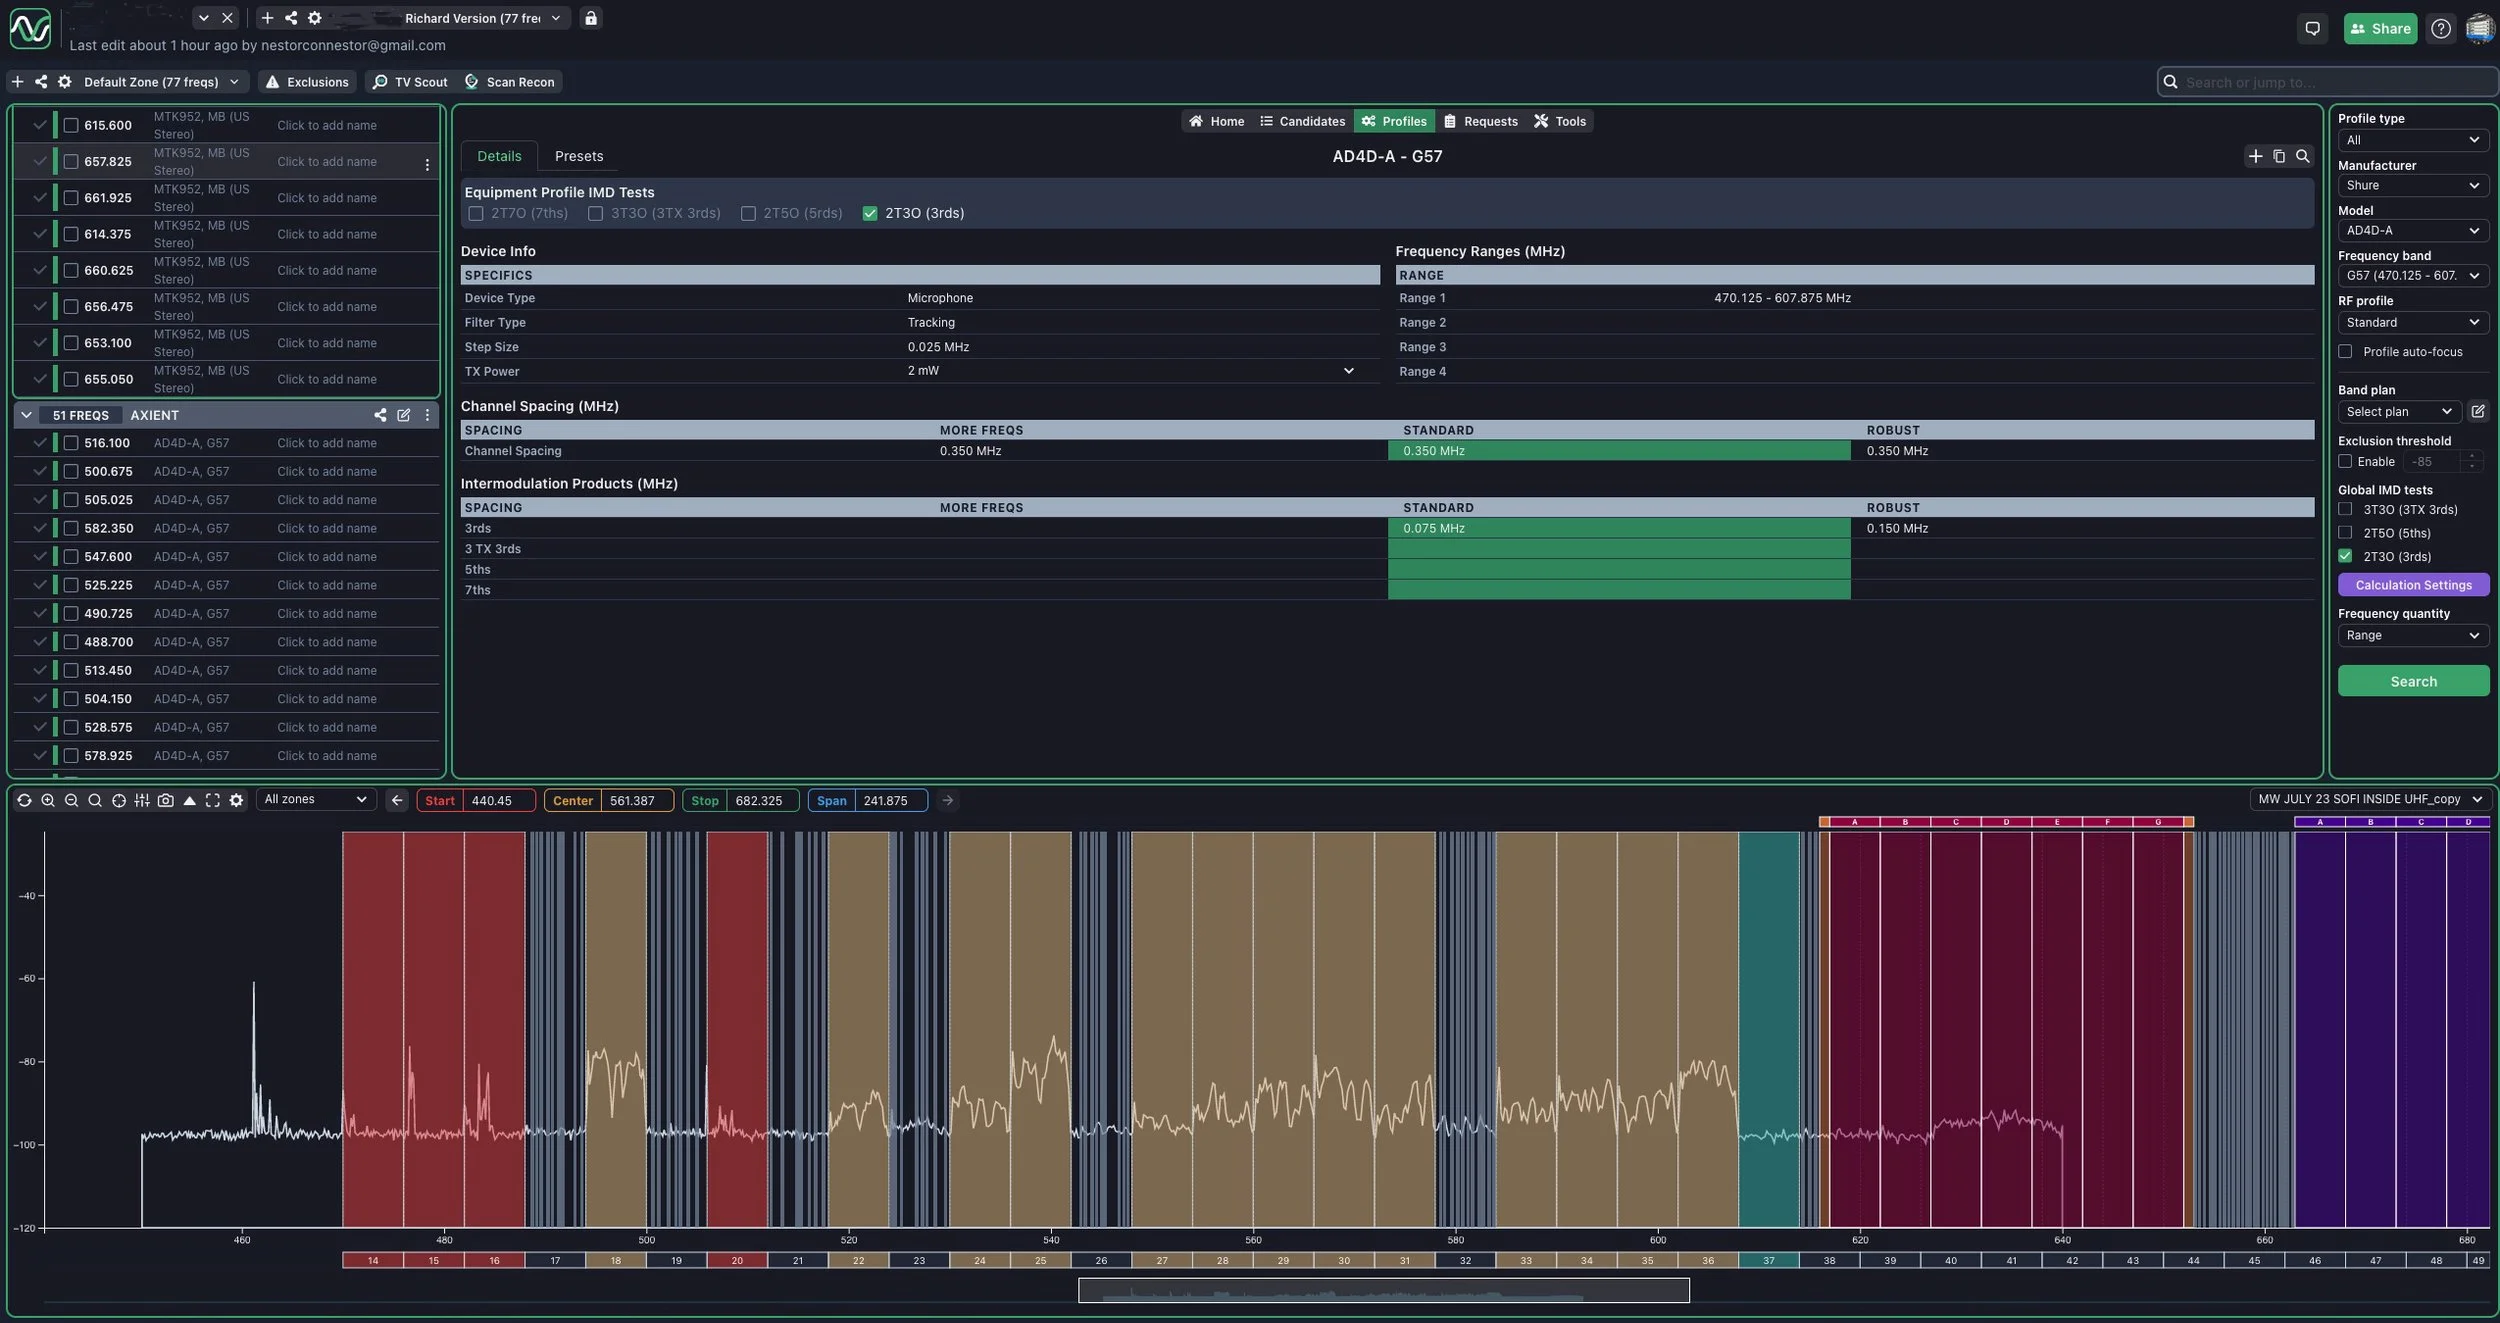Open spectrum sliders adjustment icon
This screenshot has height=1323, width=2500.
click(142, 801)
